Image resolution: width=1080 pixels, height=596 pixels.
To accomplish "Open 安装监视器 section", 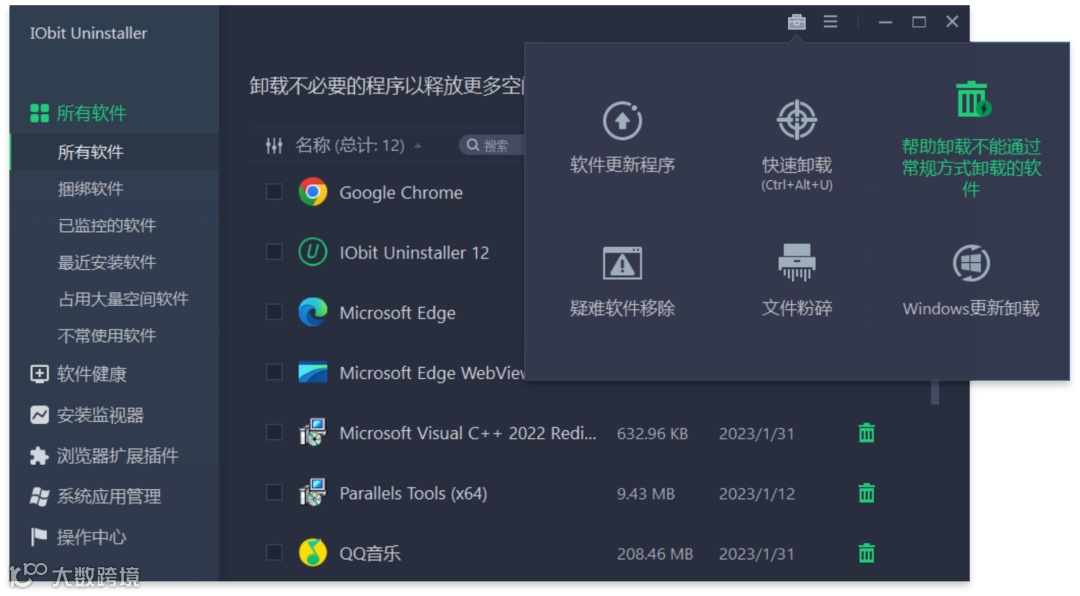I will pyautogui.click(x=87, y=415).
